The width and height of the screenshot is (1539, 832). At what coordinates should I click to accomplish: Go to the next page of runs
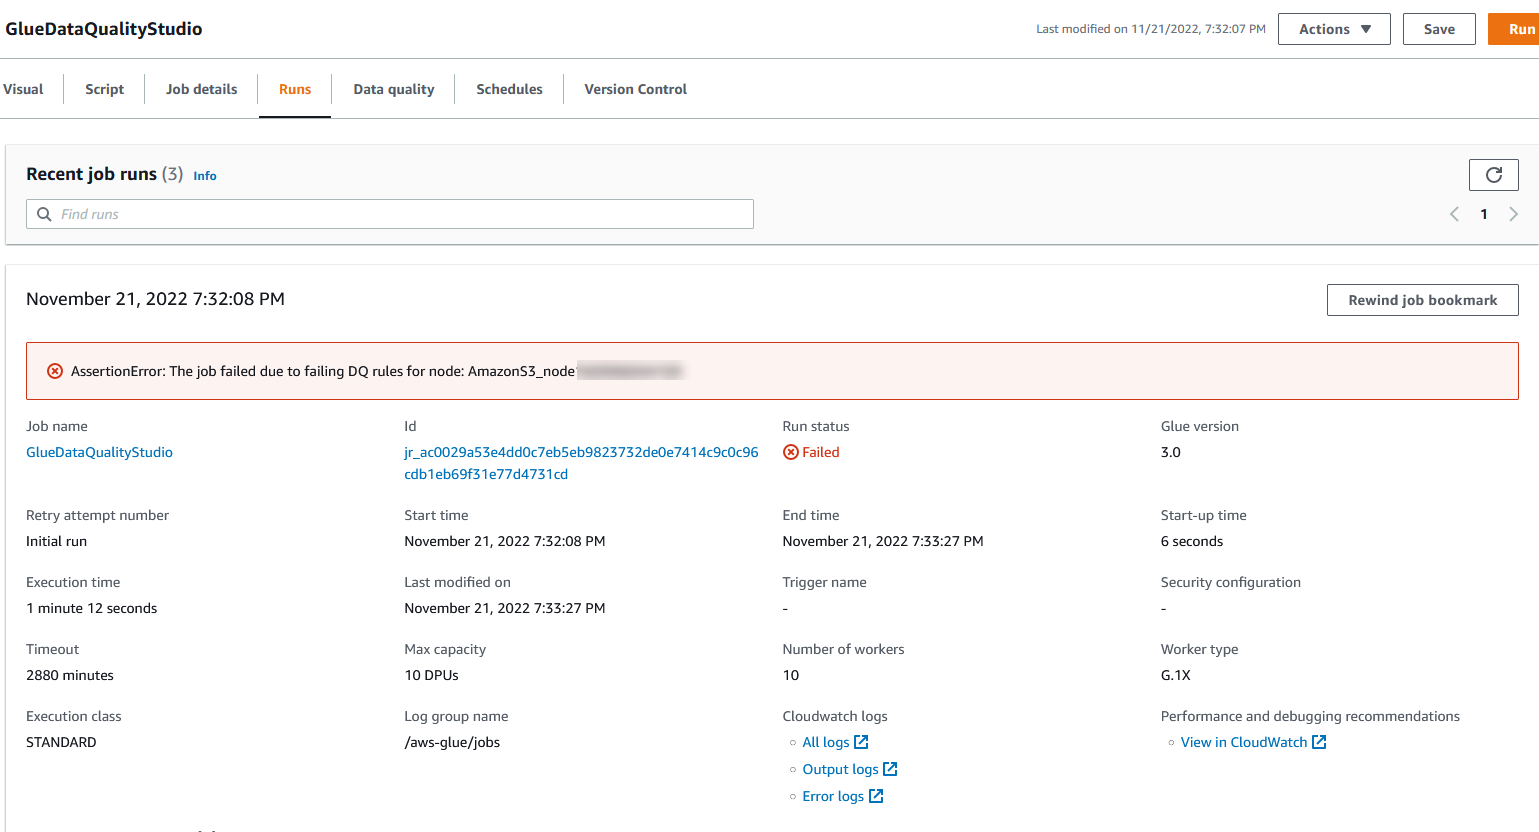[x=1513, y=214]
